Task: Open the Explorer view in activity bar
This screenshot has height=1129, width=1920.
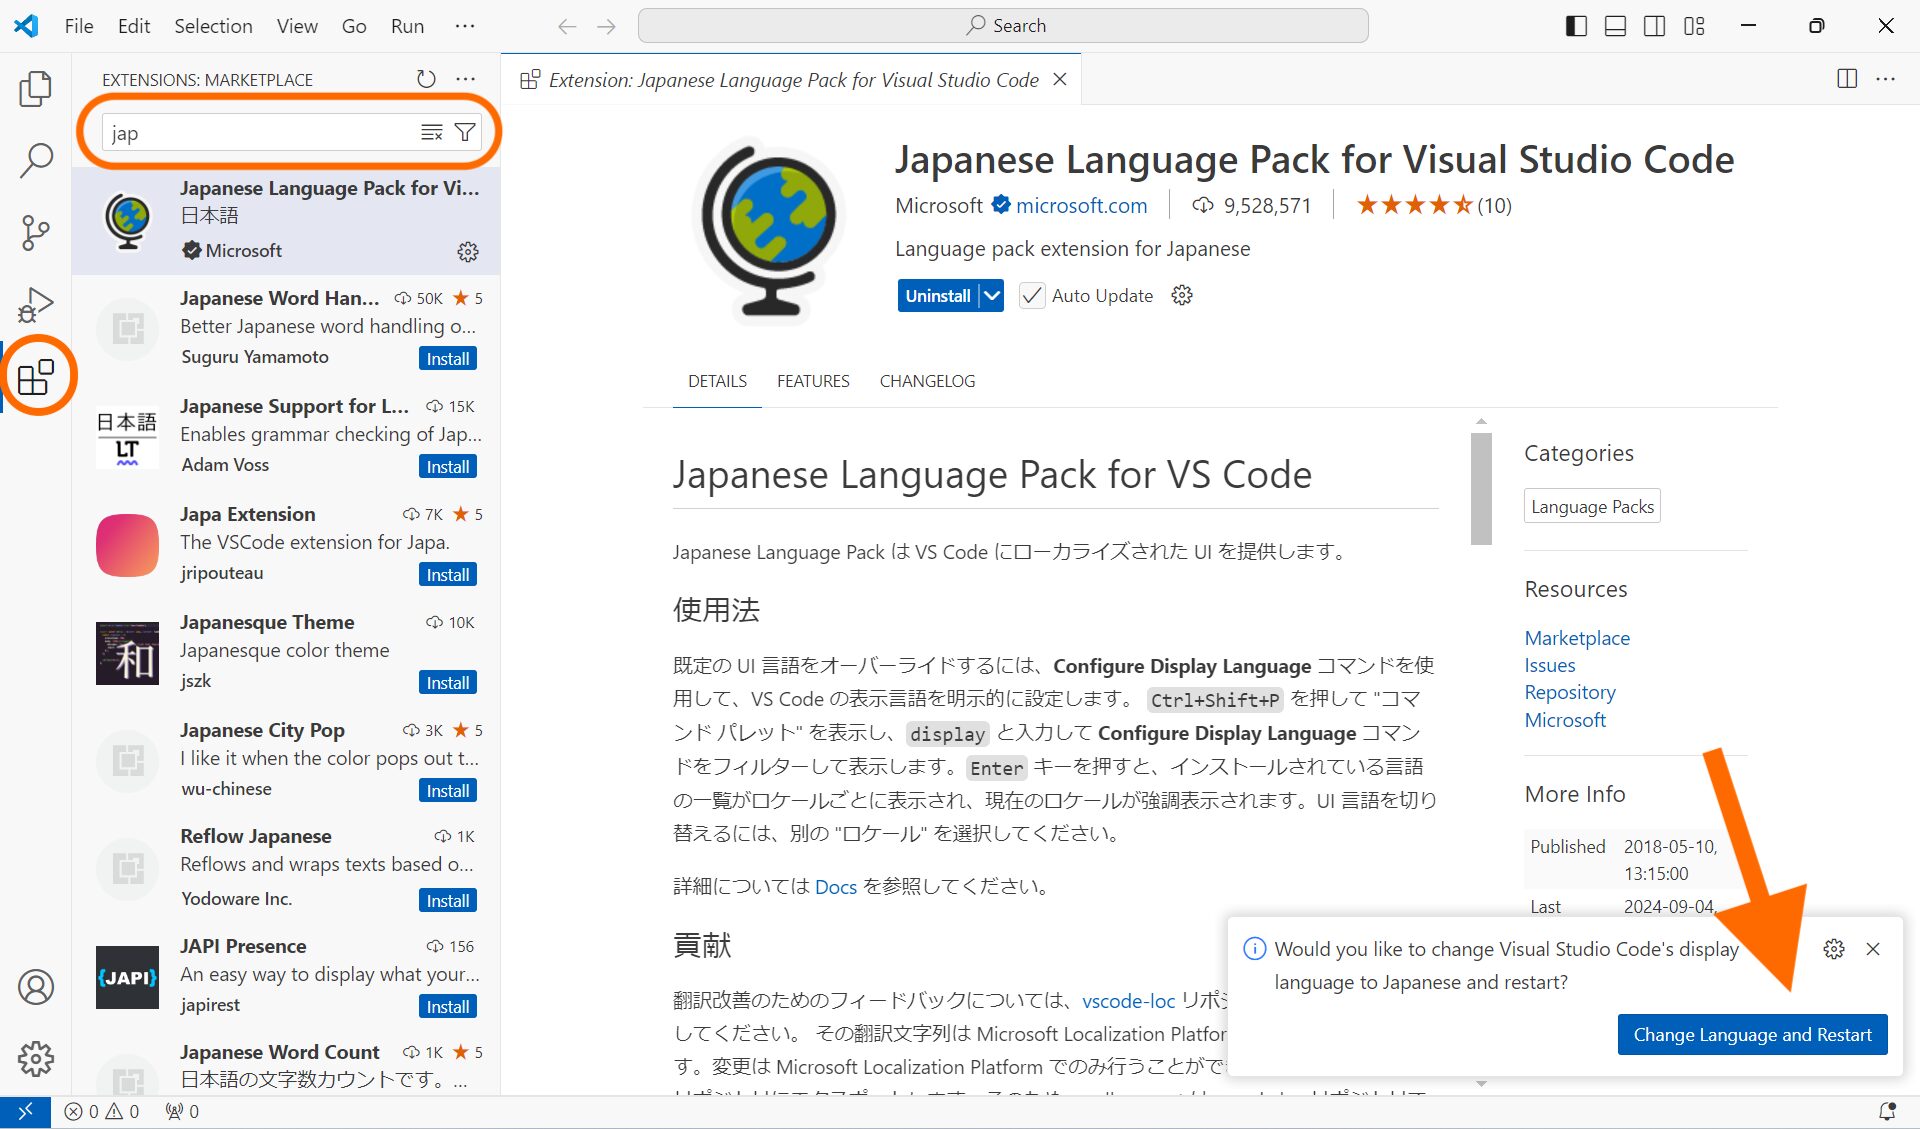Action: pyautogui.click(x=36, y=89)
